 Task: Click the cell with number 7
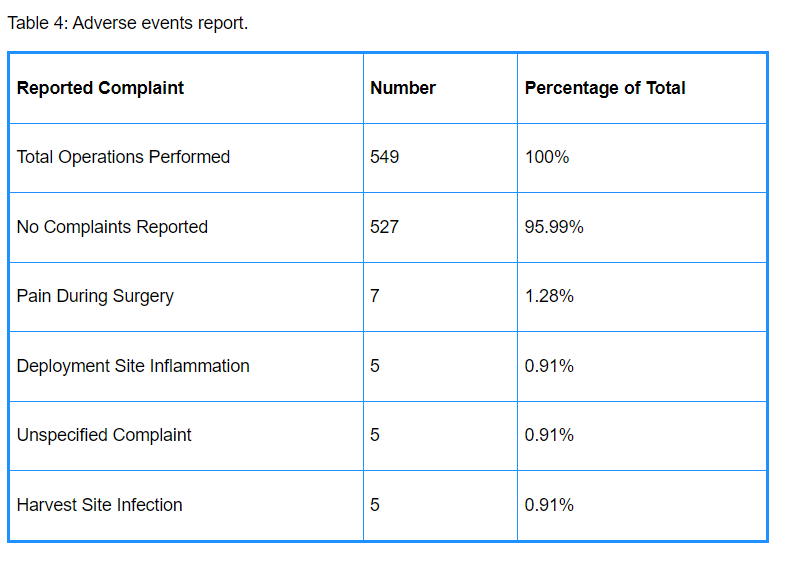click(x=375, y=296)
